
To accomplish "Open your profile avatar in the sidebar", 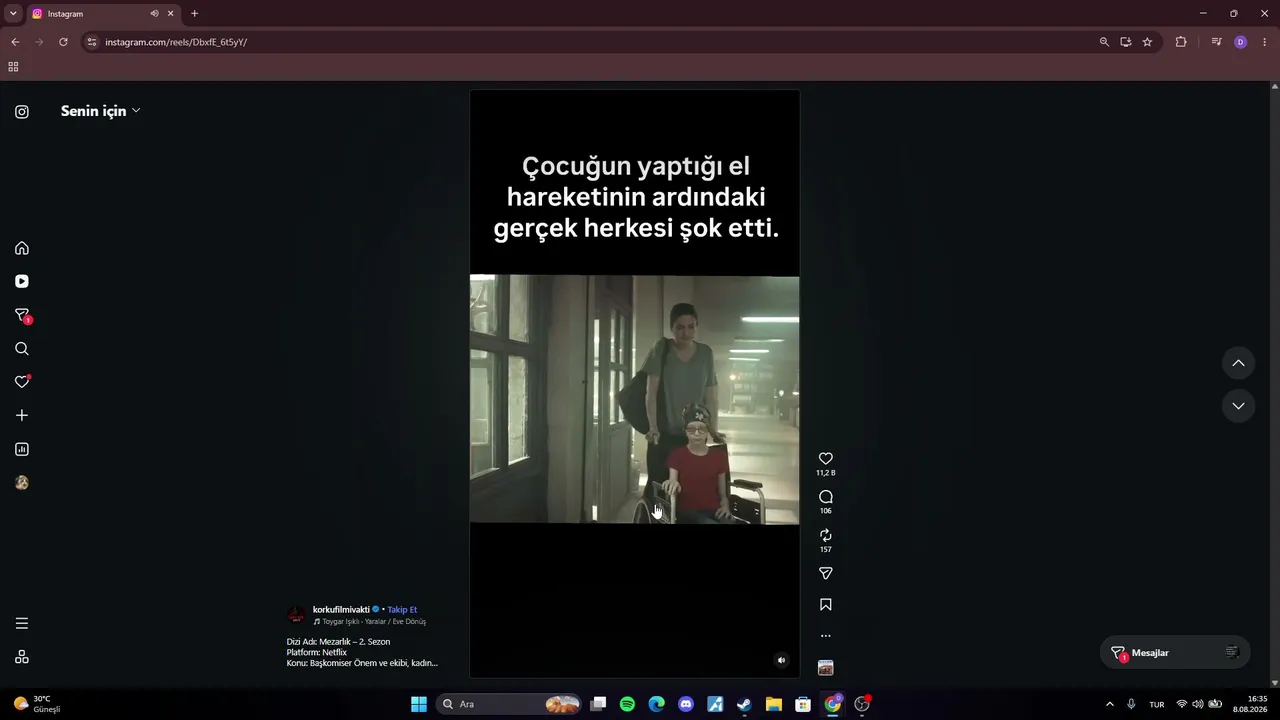I will pyautogui.click(x=22, y=482).
